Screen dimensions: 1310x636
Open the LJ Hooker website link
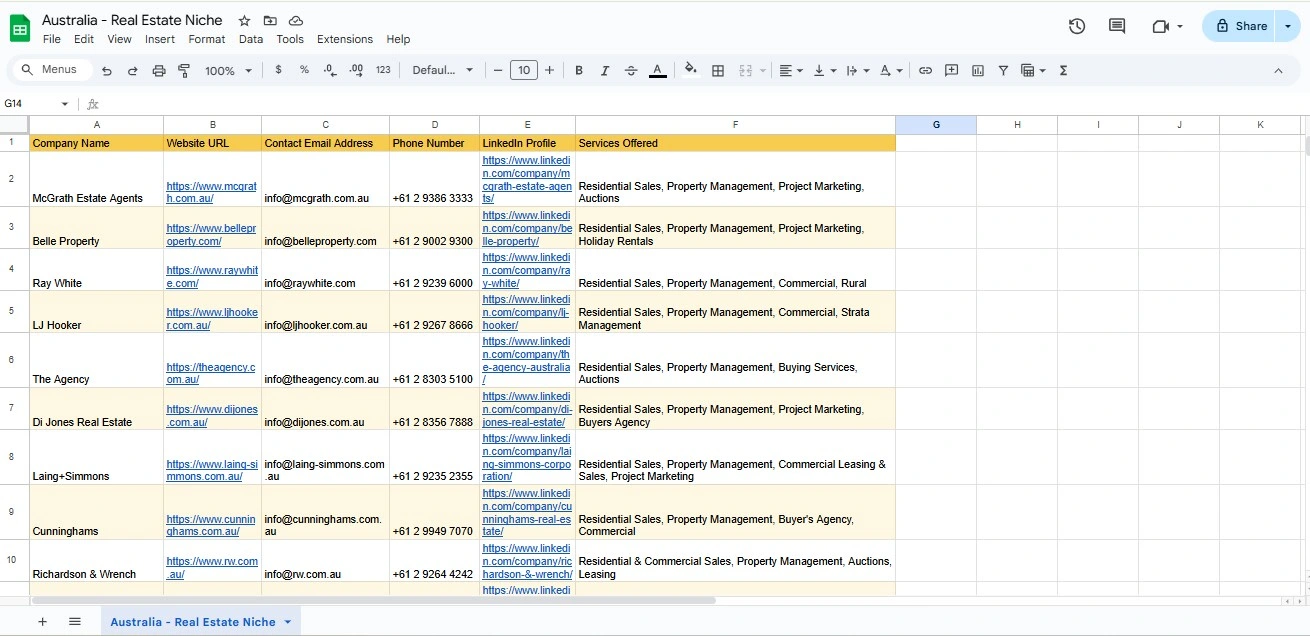(212, 319)
